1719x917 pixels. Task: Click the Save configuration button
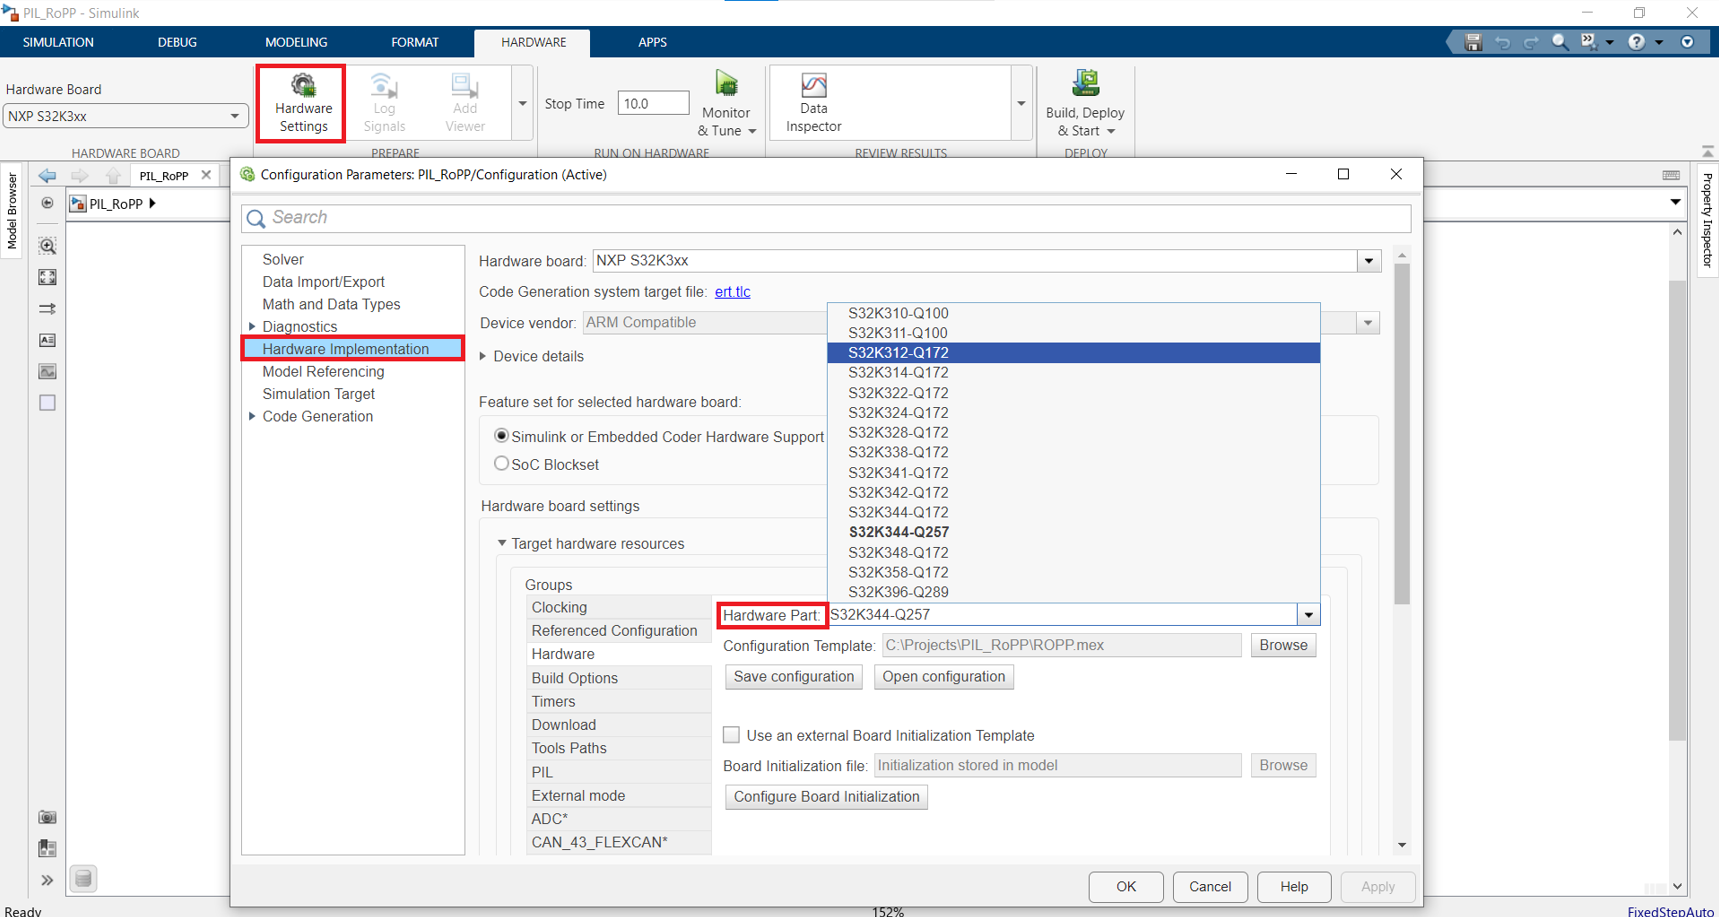[792, 676]
